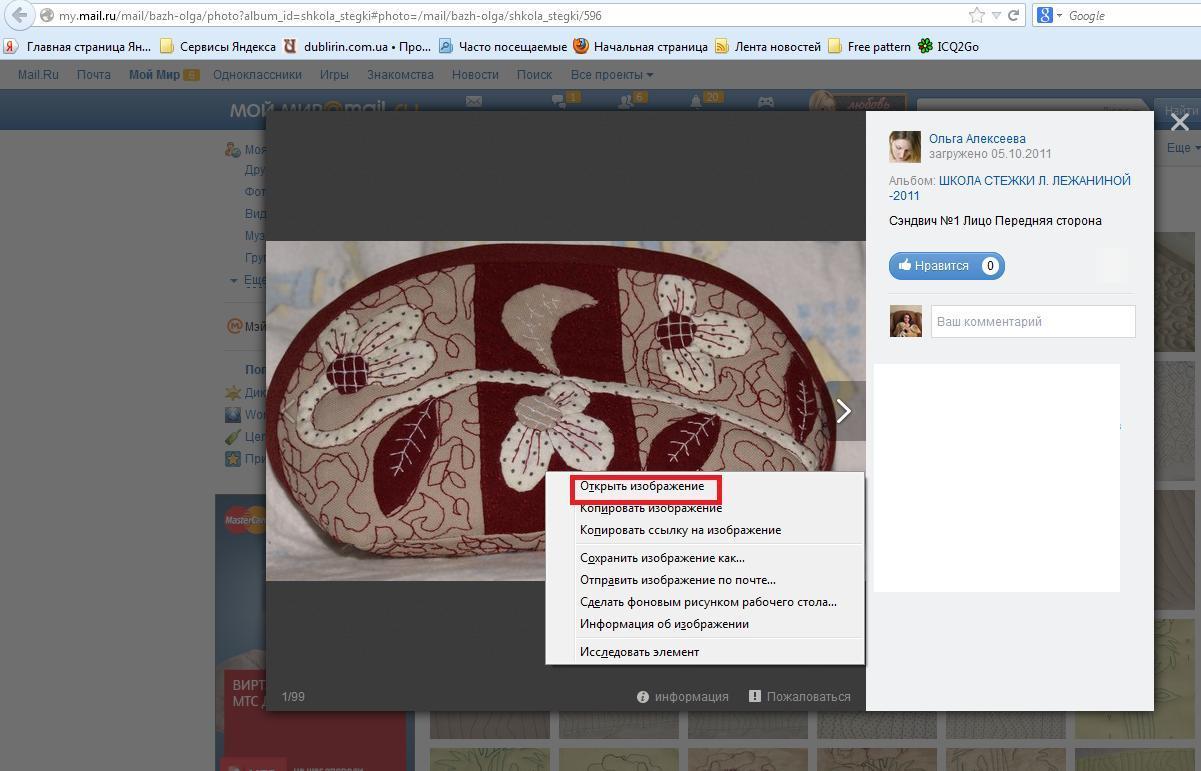Open the Сервисы Яндекса bookmark folder
This screenshot has width=1201, height=771.
pyautogui.click(x=218, y=46)
